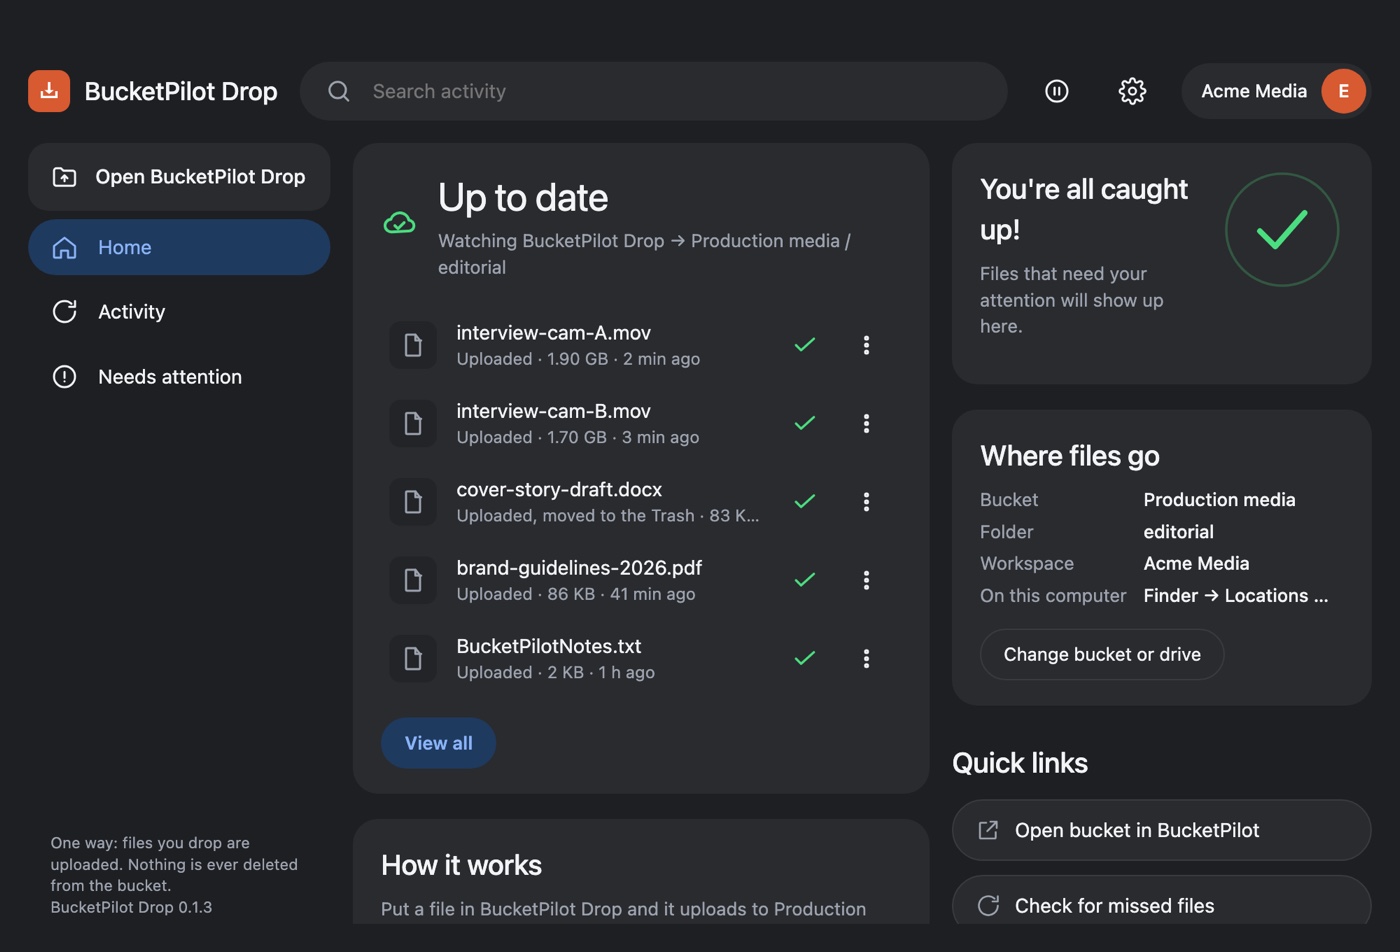Click file icon for interview-cam-A.mov
The image size is (1400, 952).
coord(412,345)
